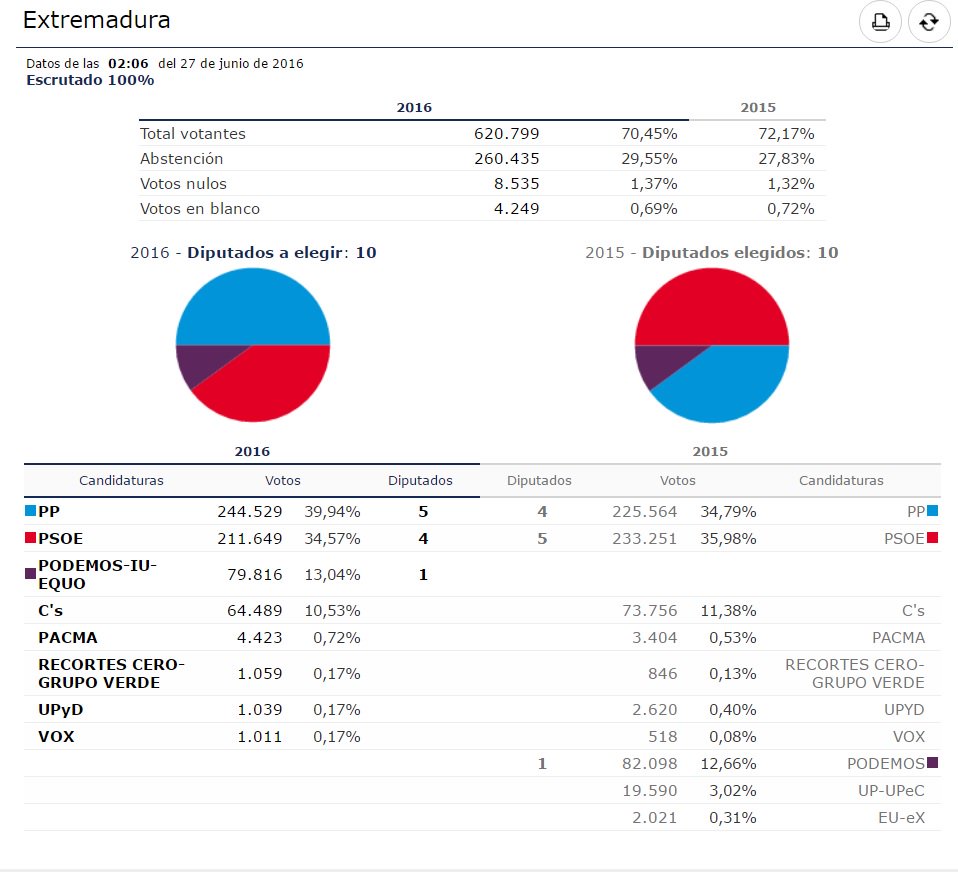Click the 'C's' party name in 2016 column
958x872 pixels.
coord(50,610)
